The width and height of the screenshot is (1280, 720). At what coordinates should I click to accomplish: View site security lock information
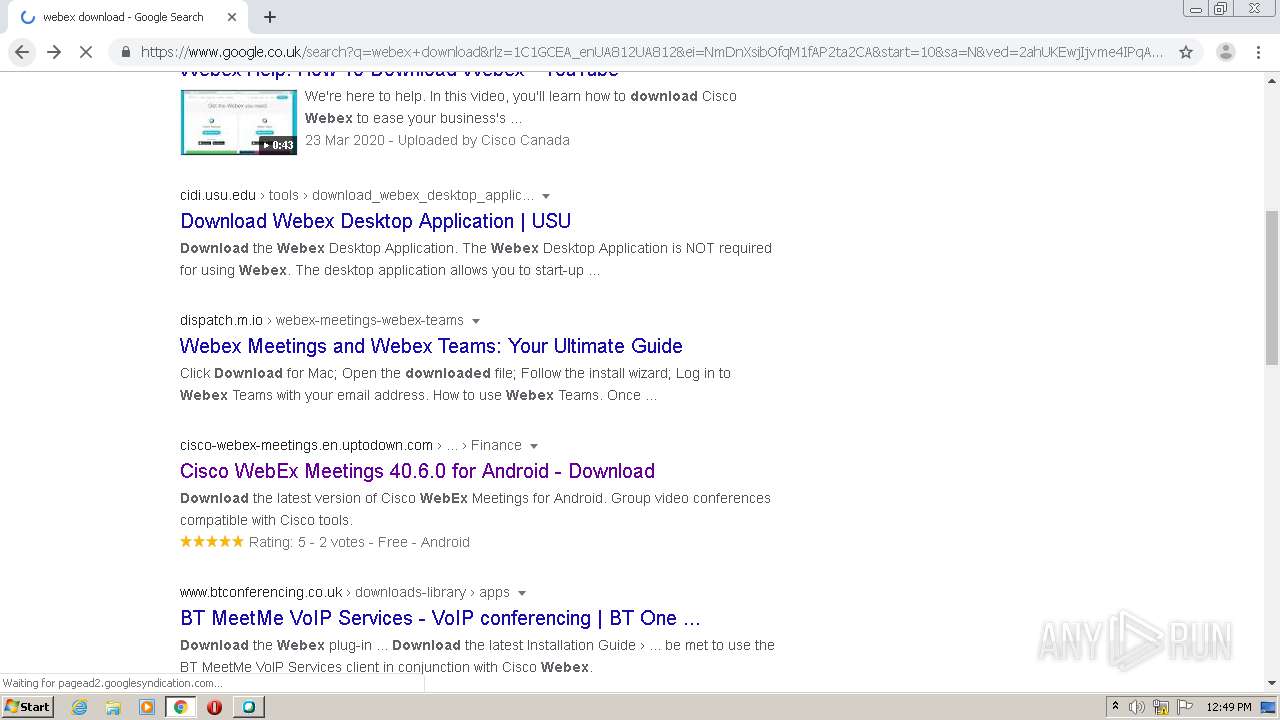125,52
